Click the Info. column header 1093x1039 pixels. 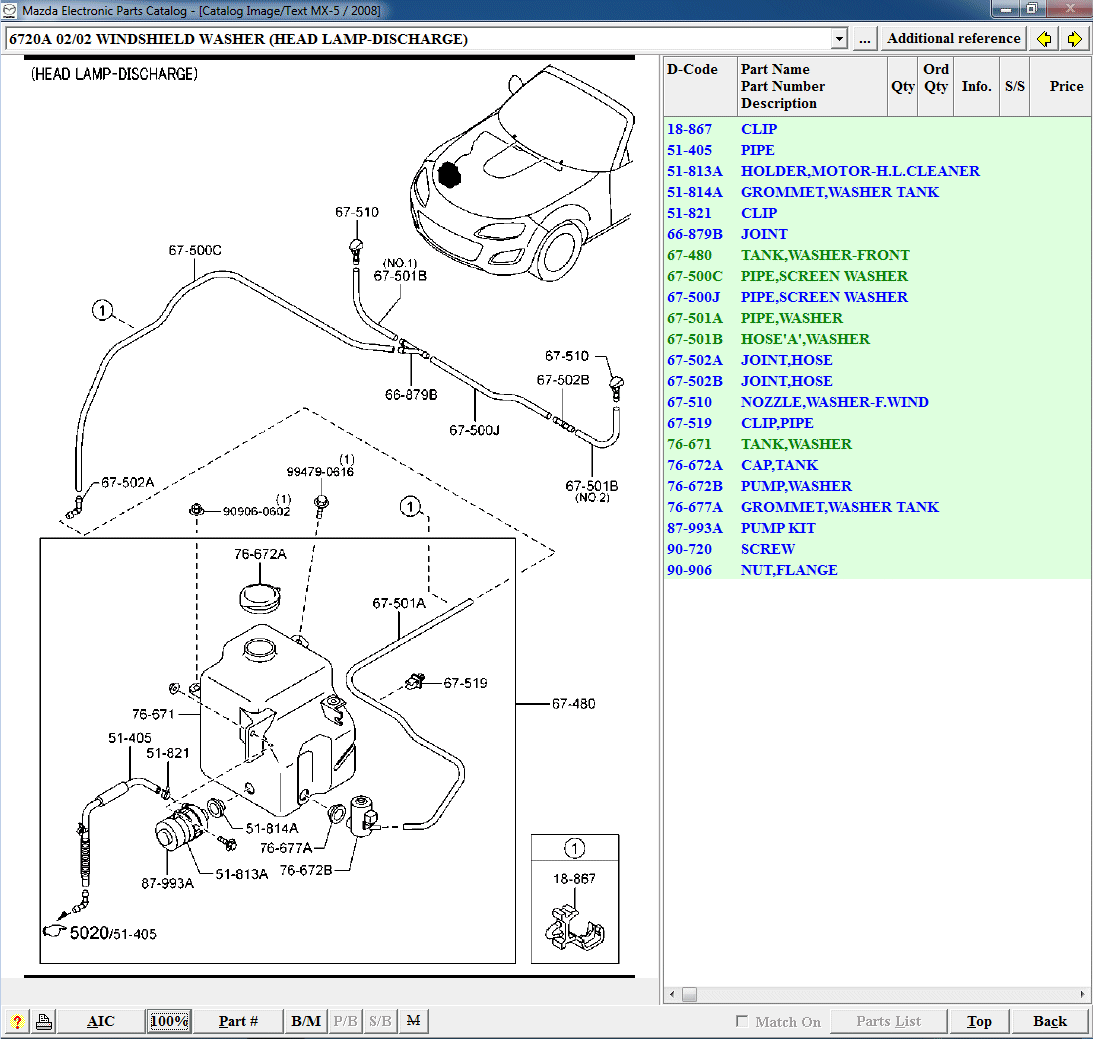976,86
